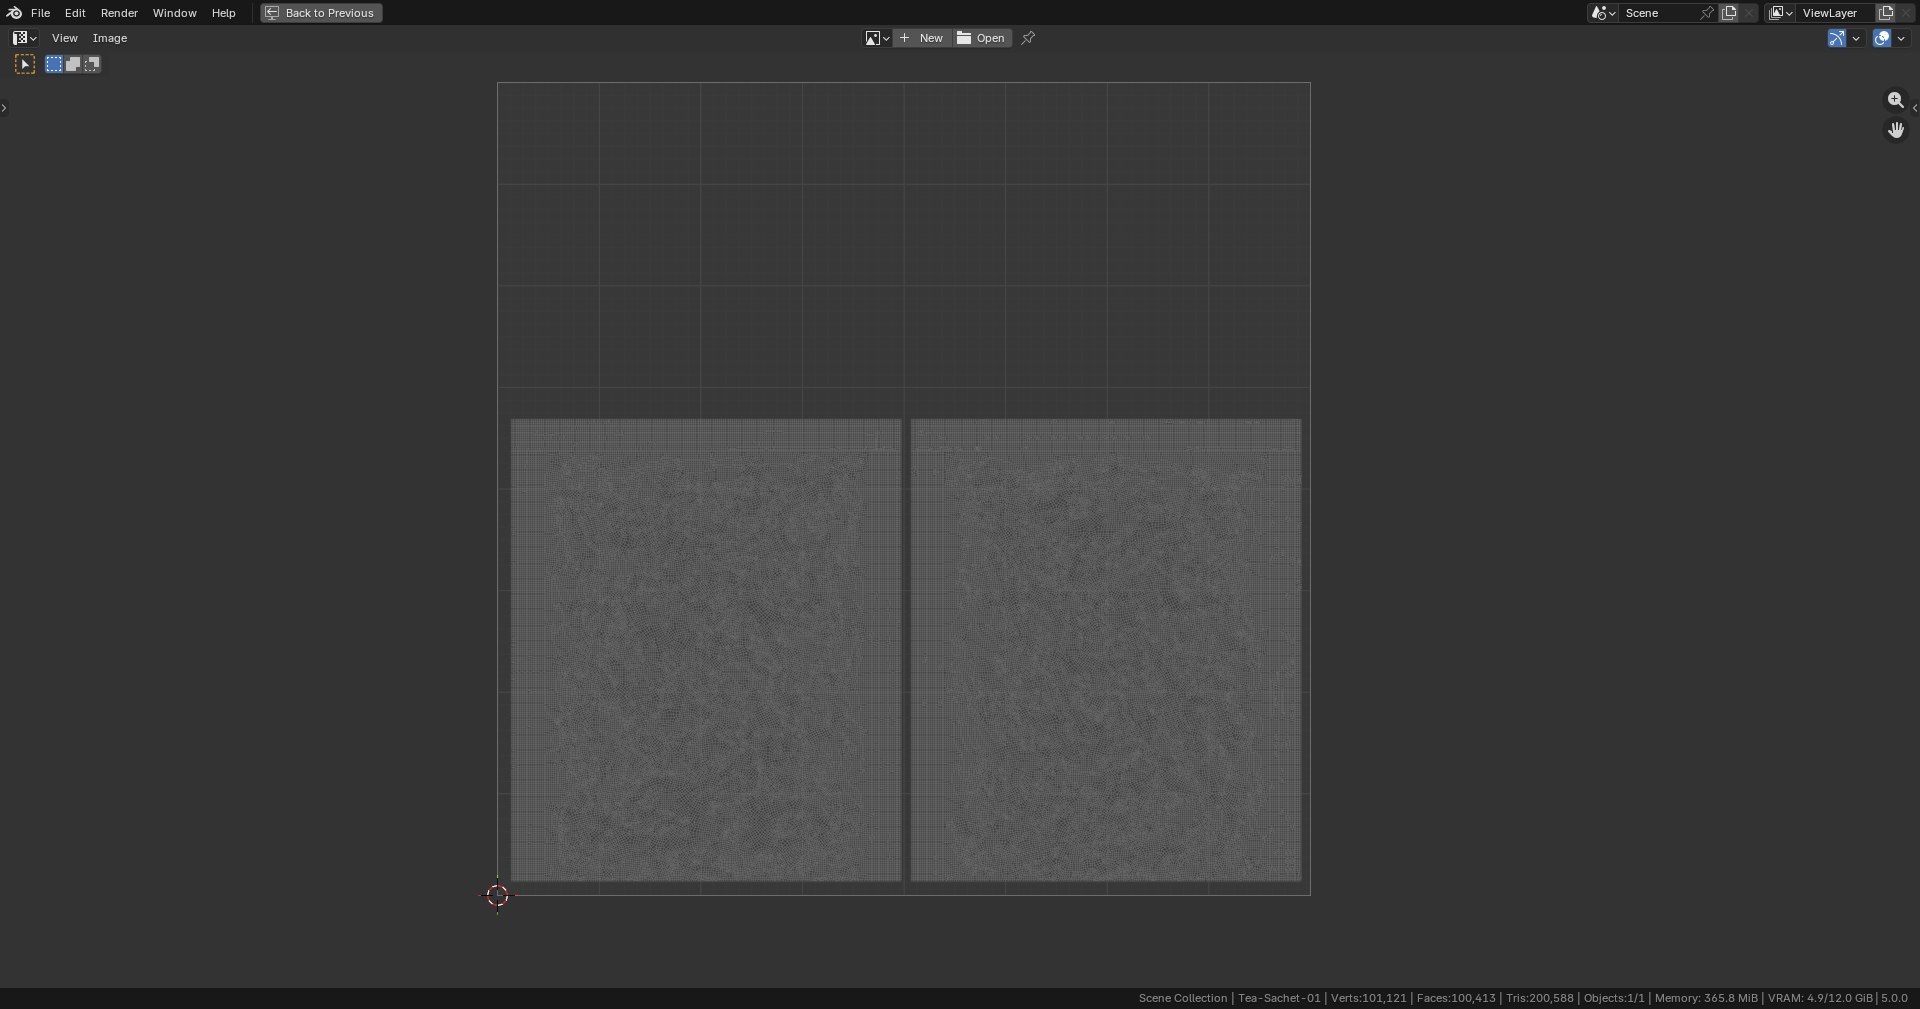Screen dimensions: 1920x1009
Task: Toggle the gizmo display button
Action: click(1836, 38)
